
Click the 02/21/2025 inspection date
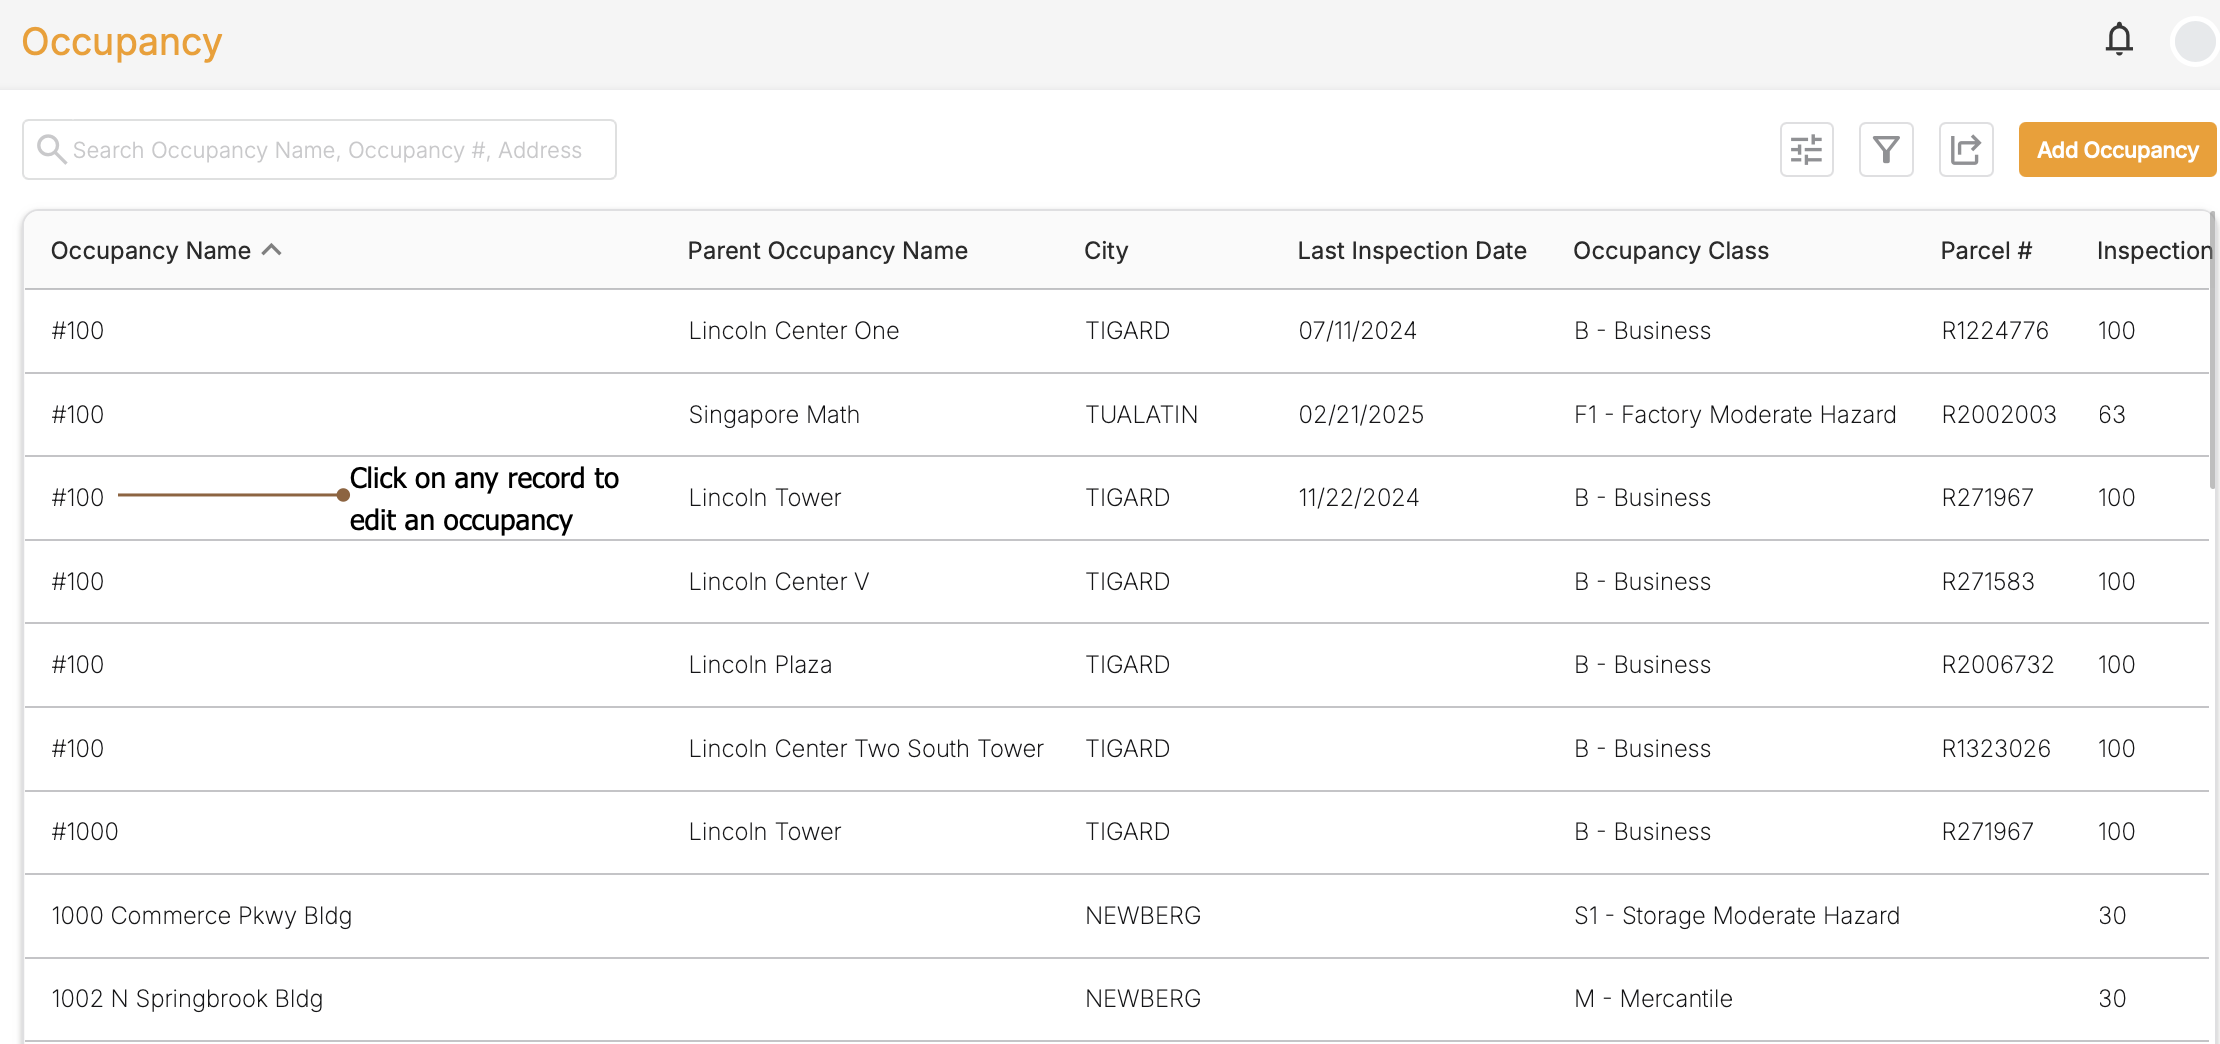1361,415
